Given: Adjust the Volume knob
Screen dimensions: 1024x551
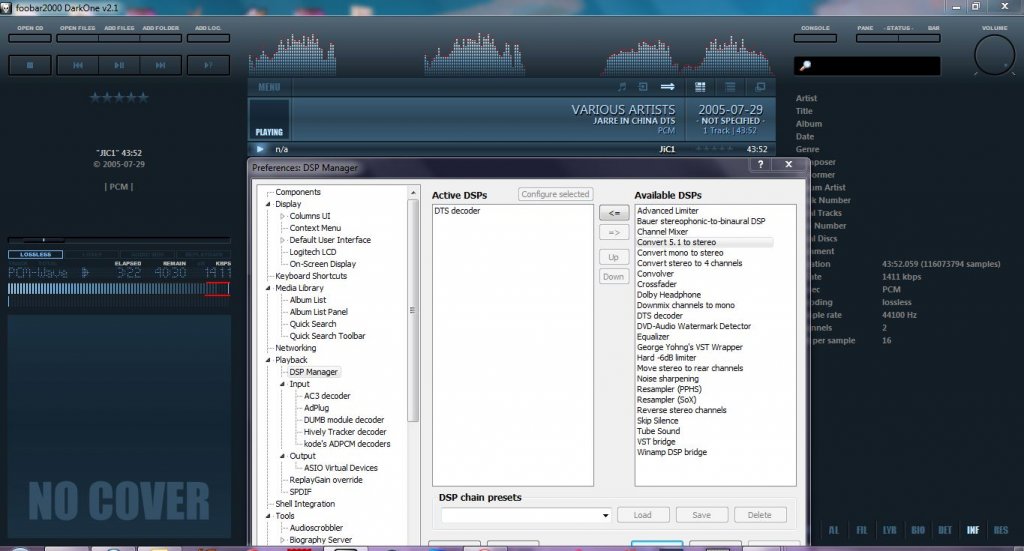Looking at the screenshot, I should (994, 55).
